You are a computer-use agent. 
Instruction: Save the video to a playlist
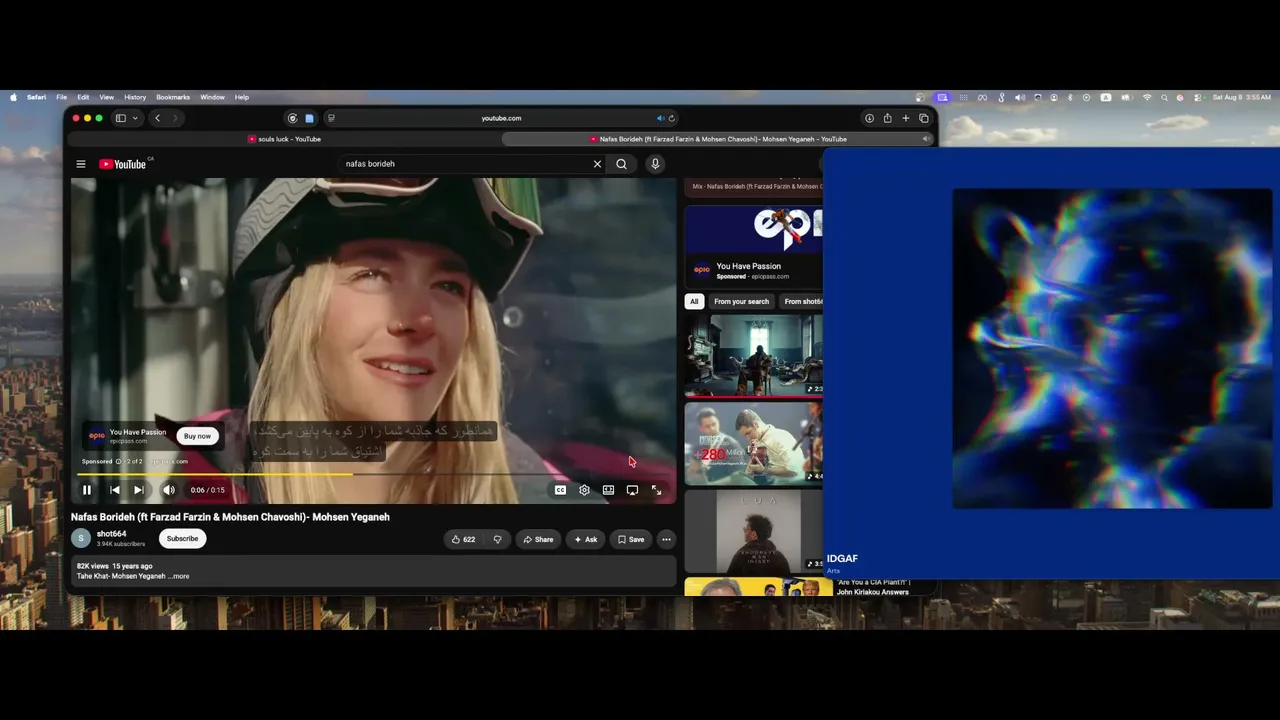tap(631, 539)
